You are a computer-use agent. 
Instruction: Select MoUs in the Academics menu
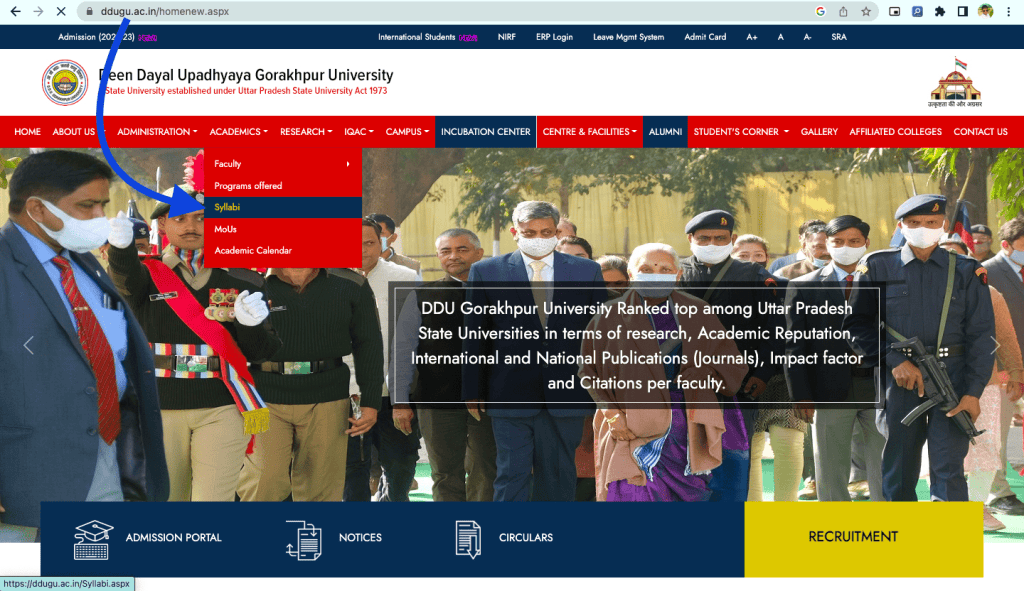point(283,229)
